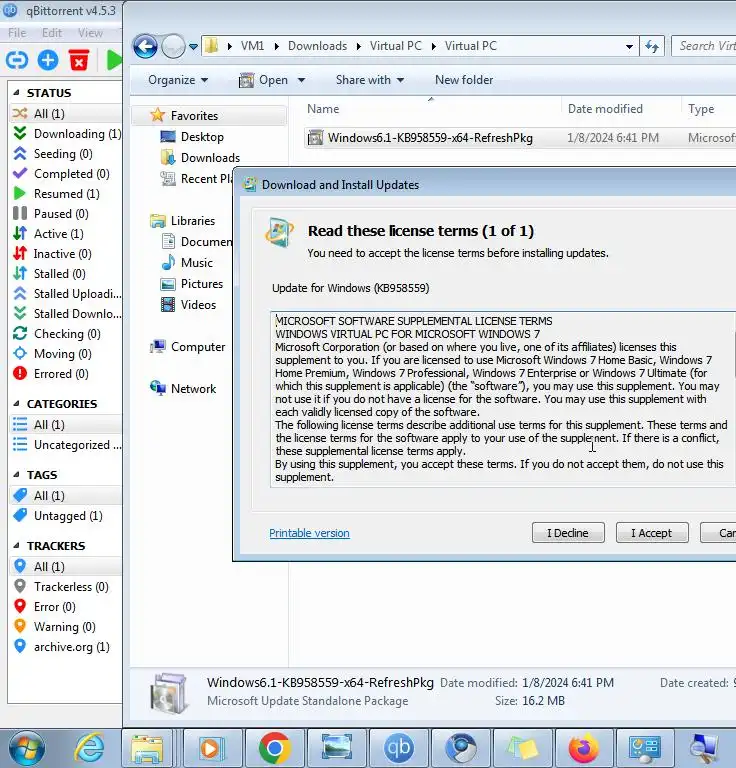
Task: Open Internet Explorer from taskbar
Action: (89, 748)
